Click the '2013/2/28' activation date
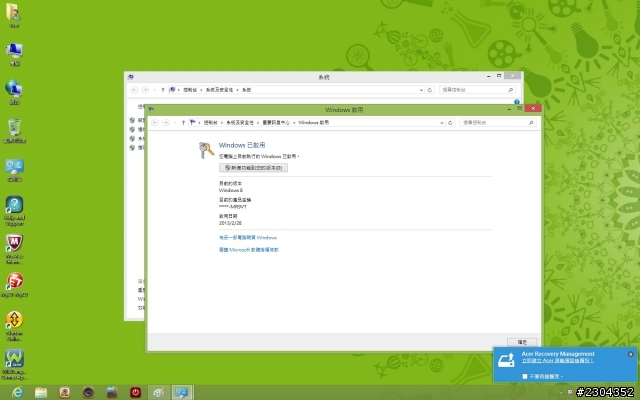 tap(230, 223)
